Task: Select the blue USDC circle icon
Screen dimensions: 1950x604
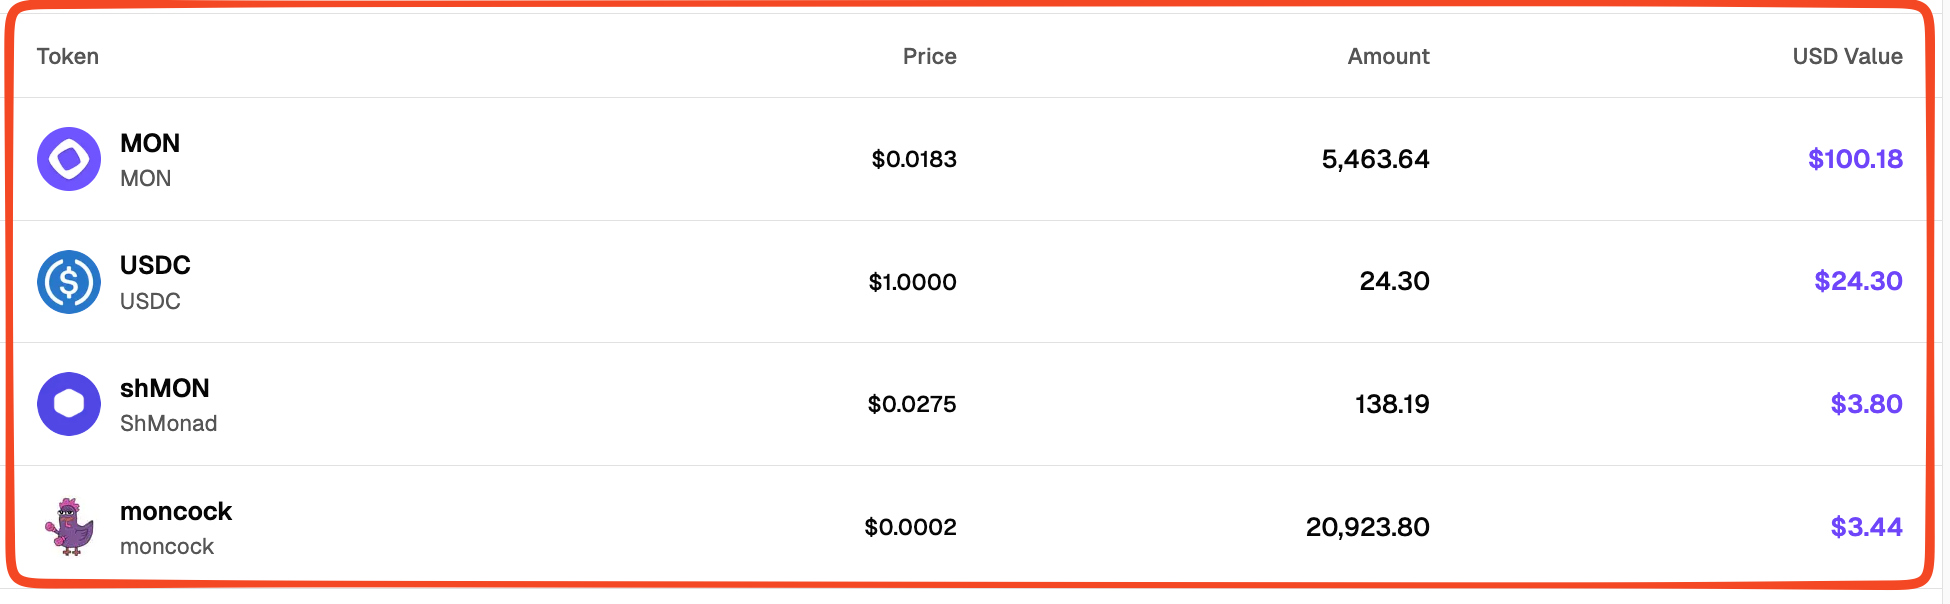Action: click(x=68, y=281)
